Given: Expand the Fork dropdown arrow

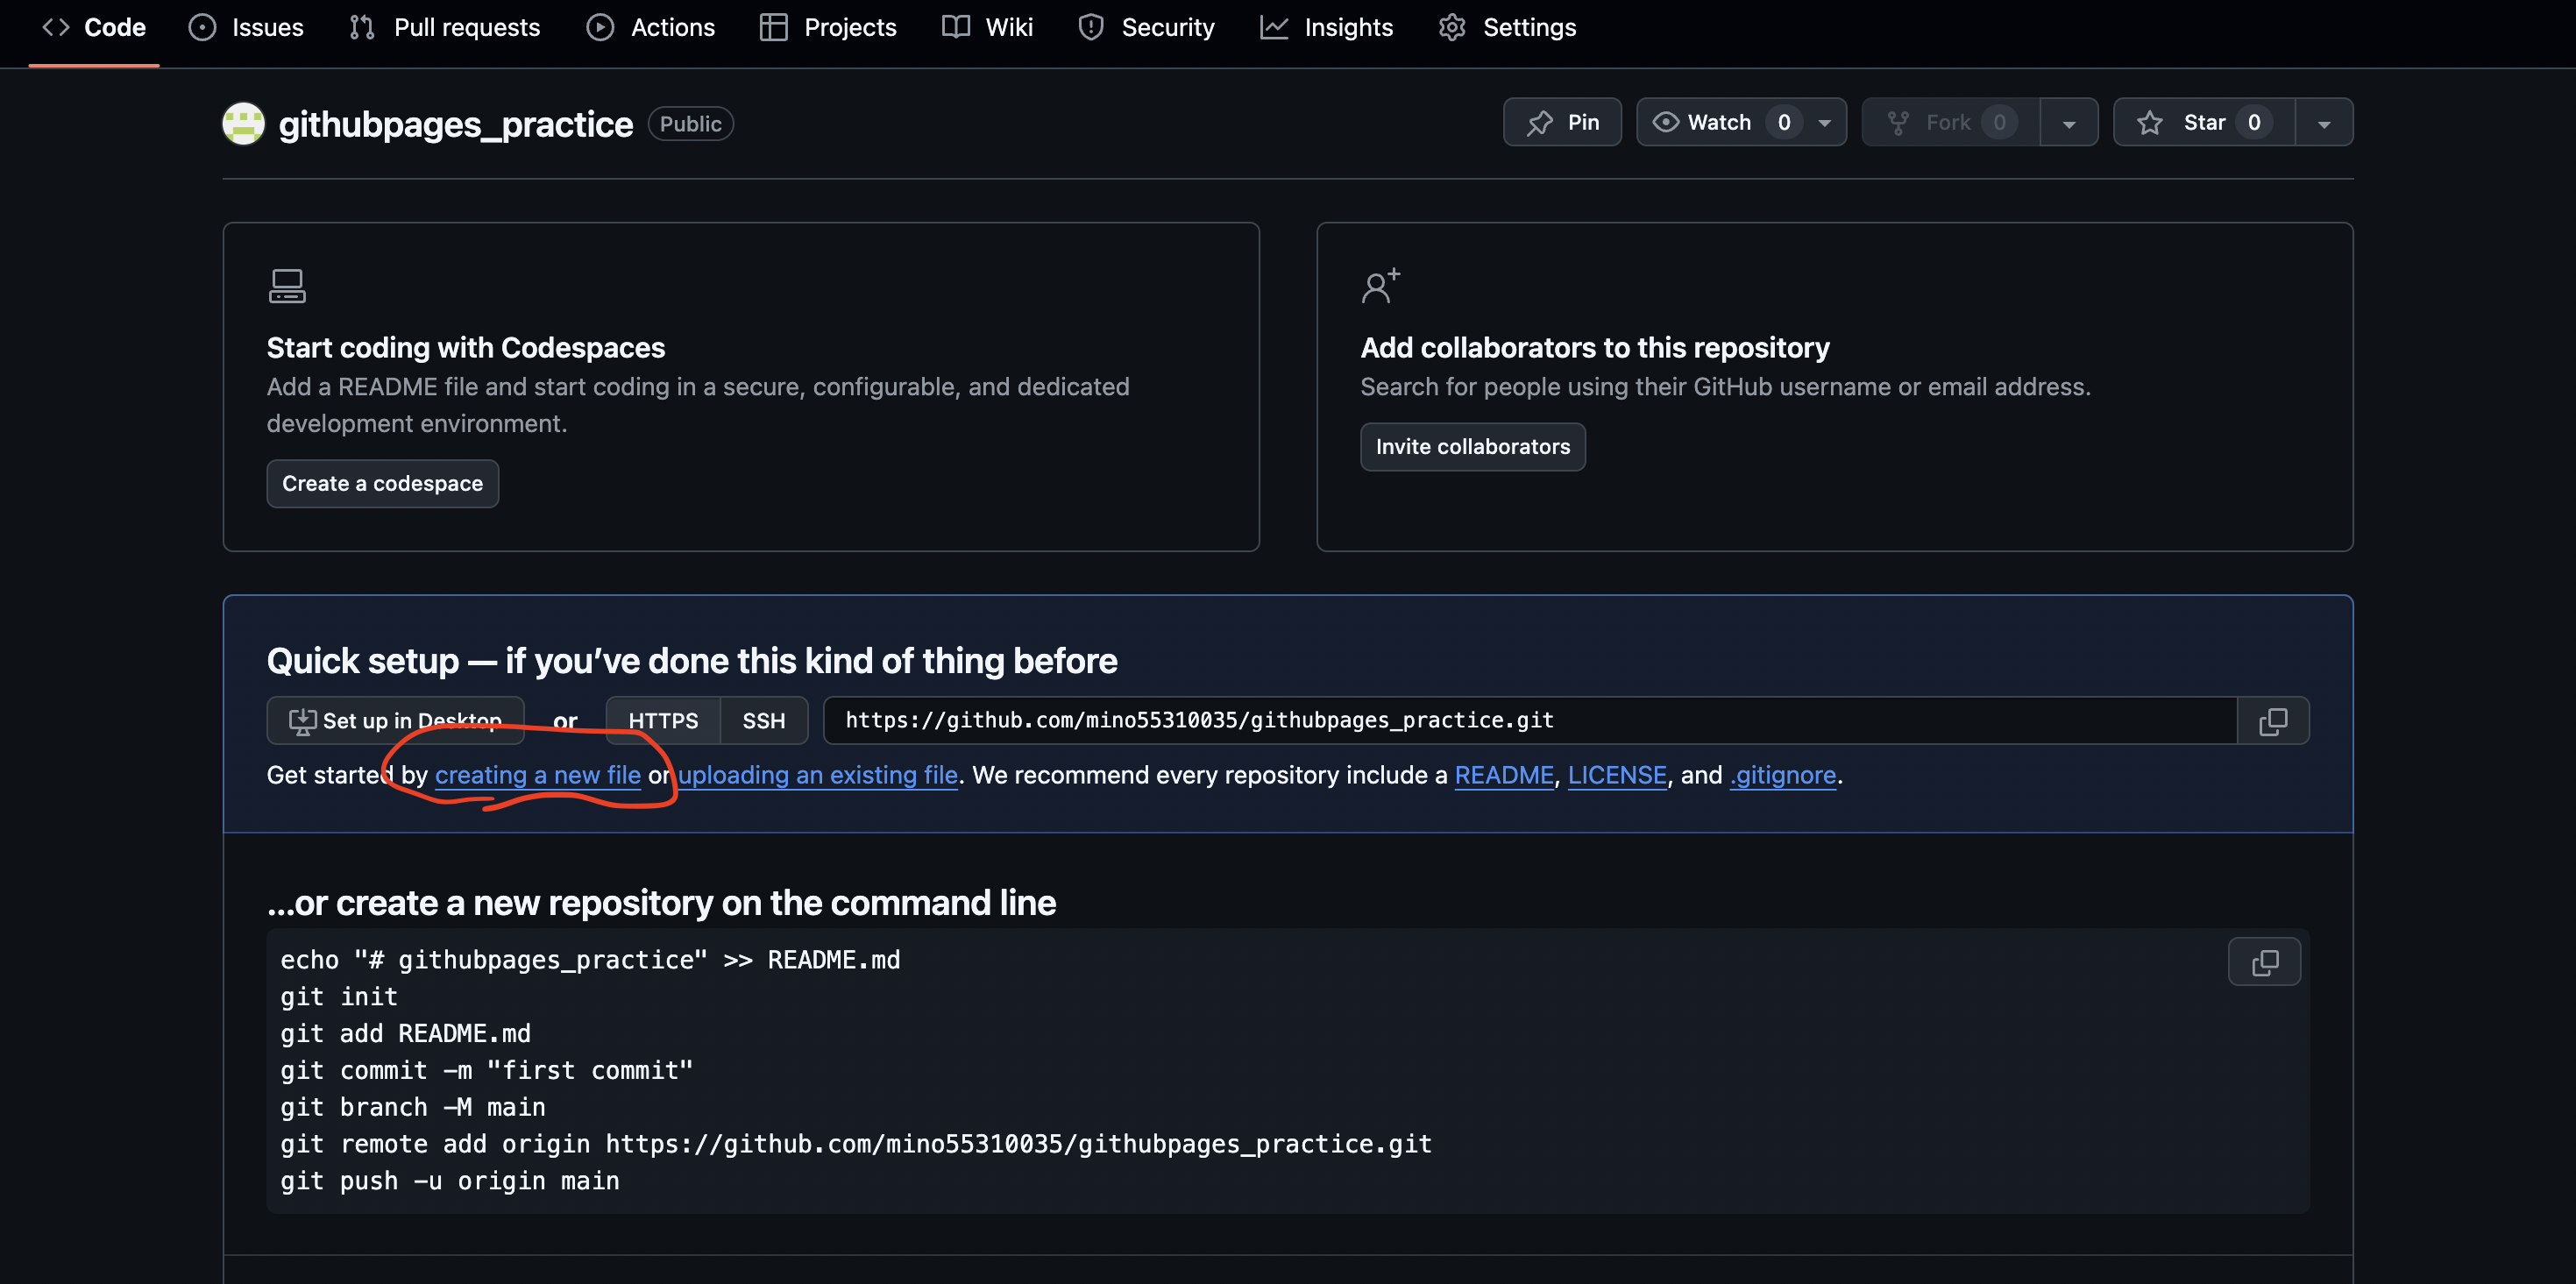Looking at the screenshot, I should [2070, 121].
